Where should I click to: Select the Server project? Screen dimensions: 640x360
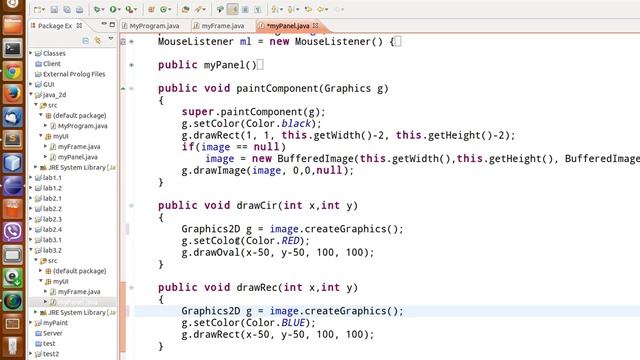click(x=53, y=333)
